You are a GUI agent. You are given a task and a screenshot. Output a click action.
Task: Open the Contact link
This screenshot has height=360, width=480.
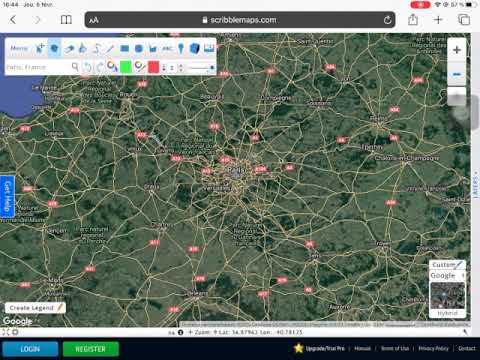point(466,348)
